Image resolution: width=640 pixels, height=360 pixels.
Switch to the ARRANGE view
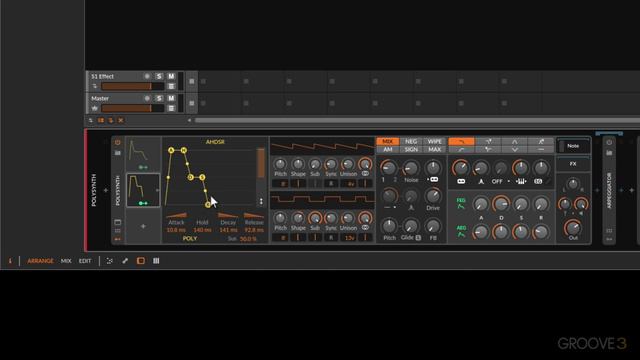click(x=40, y=261)
